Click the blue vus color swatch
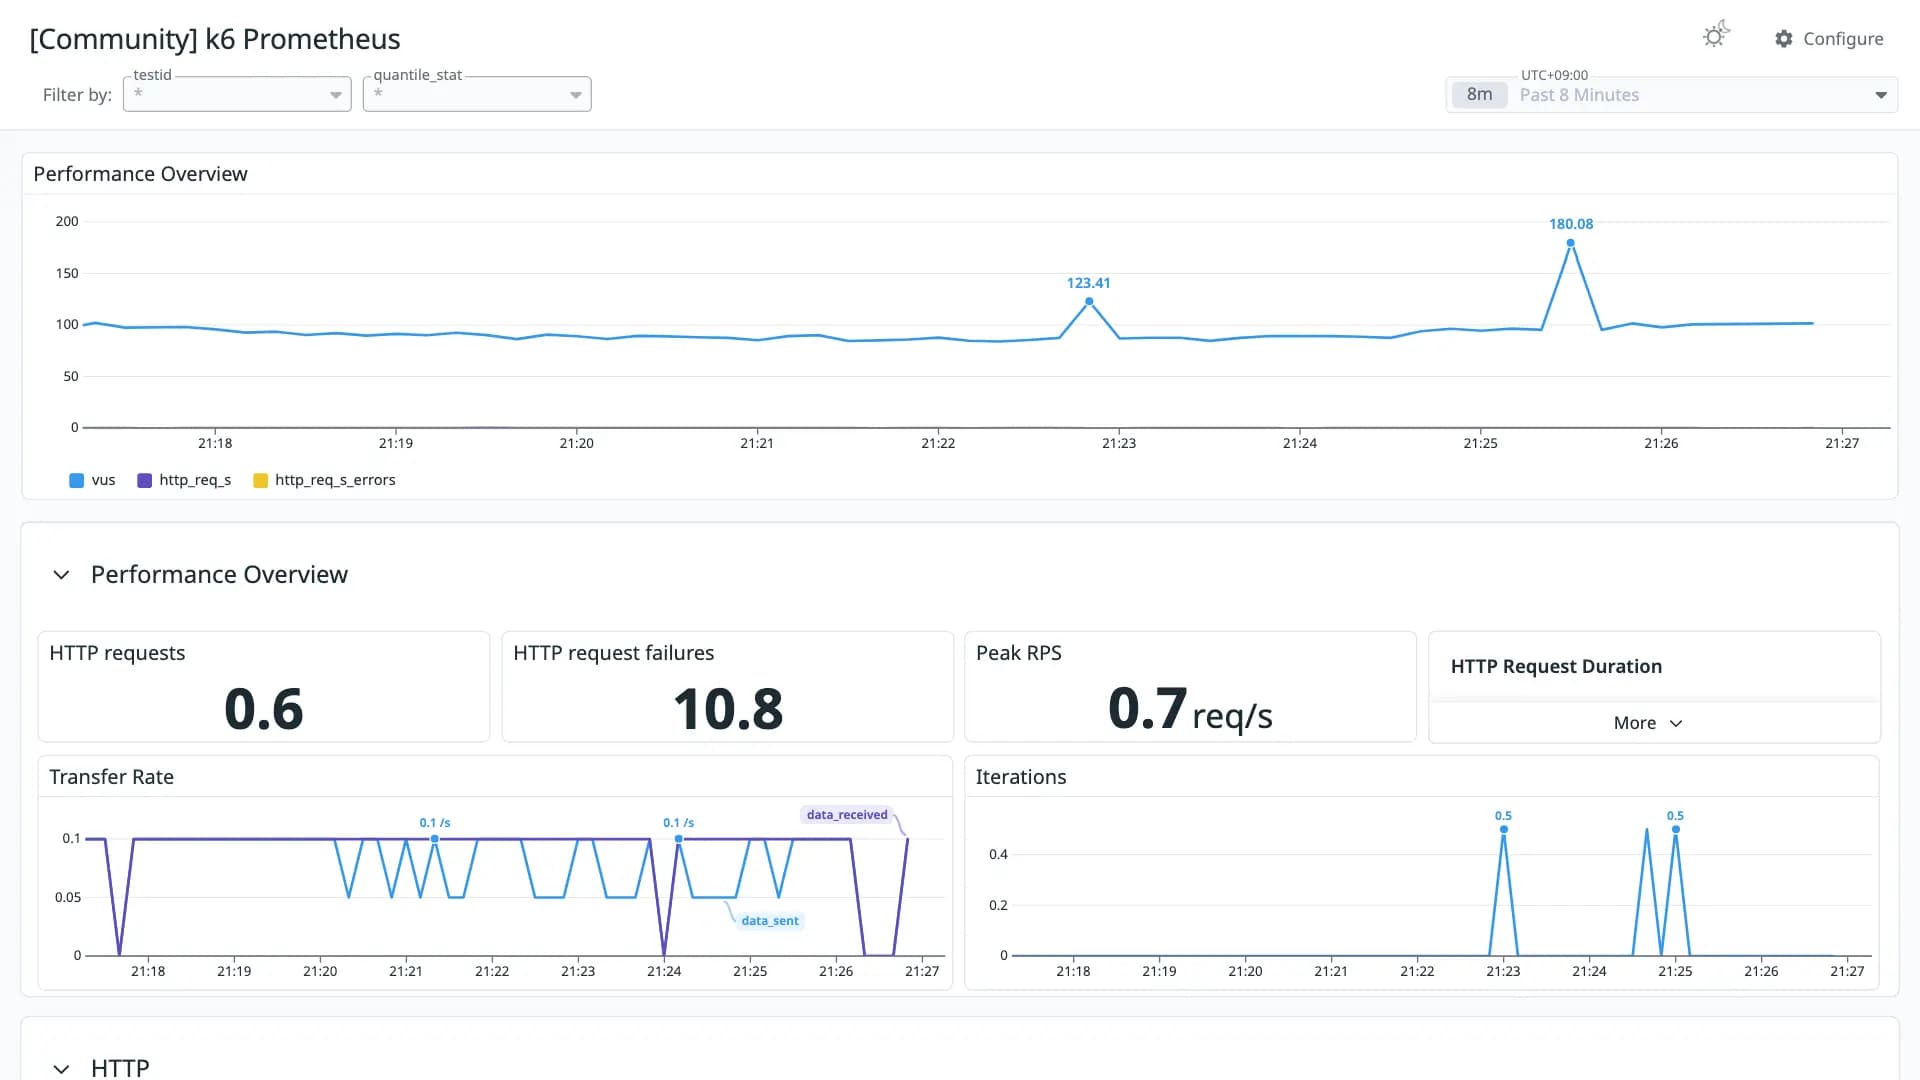1920x1080 pixels. click(x=76, y=481)
